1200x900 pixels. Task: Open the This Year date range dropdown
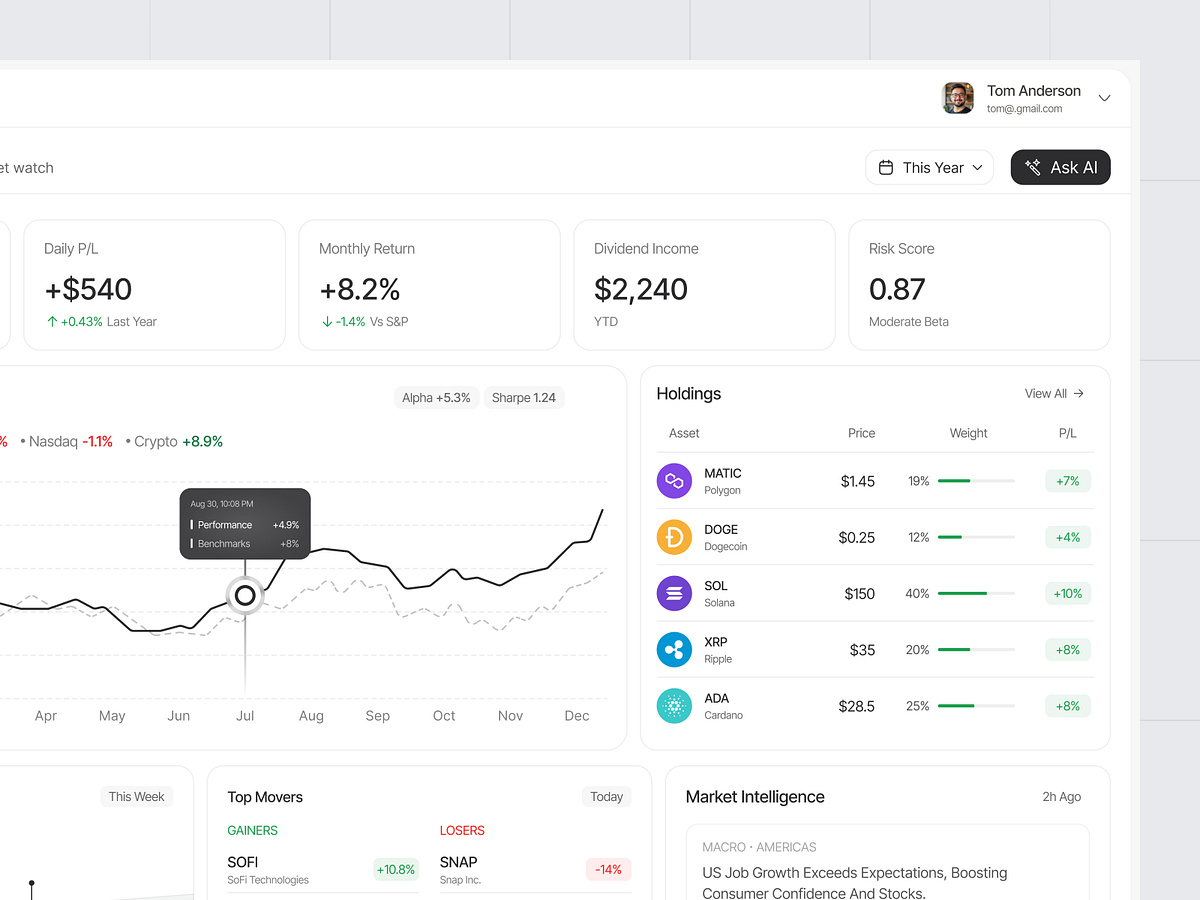930,168
